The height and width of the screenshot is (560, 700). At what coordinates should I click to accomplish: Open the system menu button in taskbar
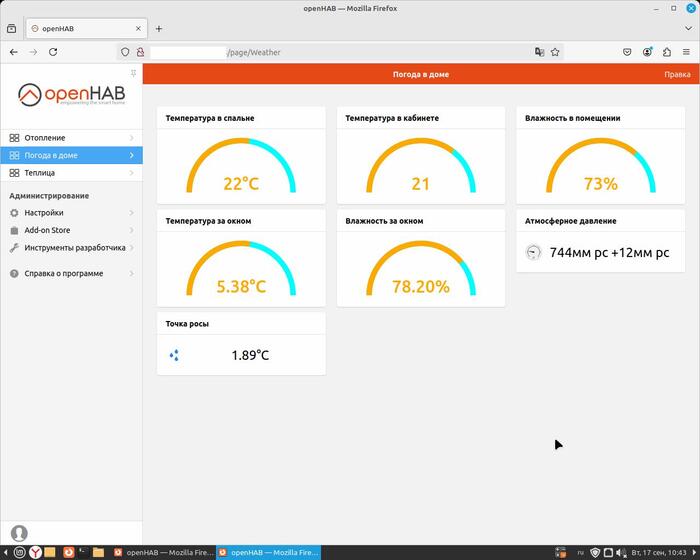click(x=19, y=552)
